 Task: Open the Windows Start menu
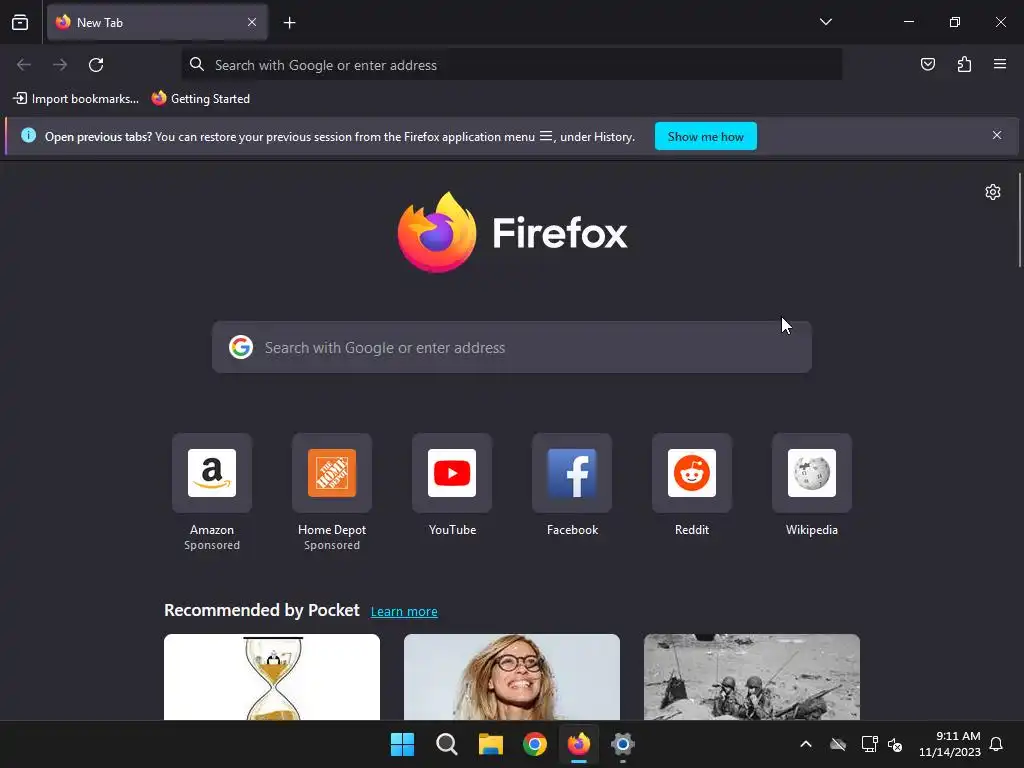402,744
